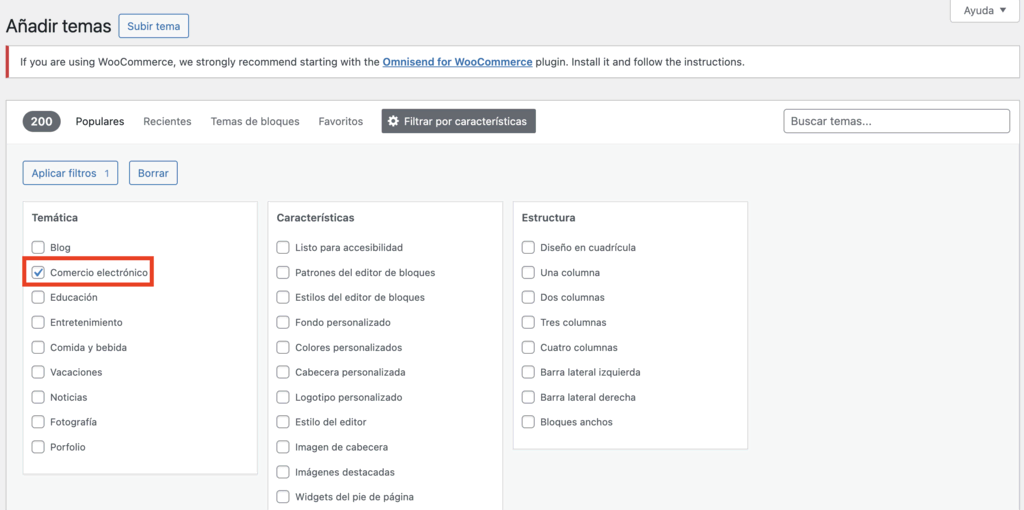Check the Fotografía theme option
This screenshot has width=1024, height=510.
39,422
